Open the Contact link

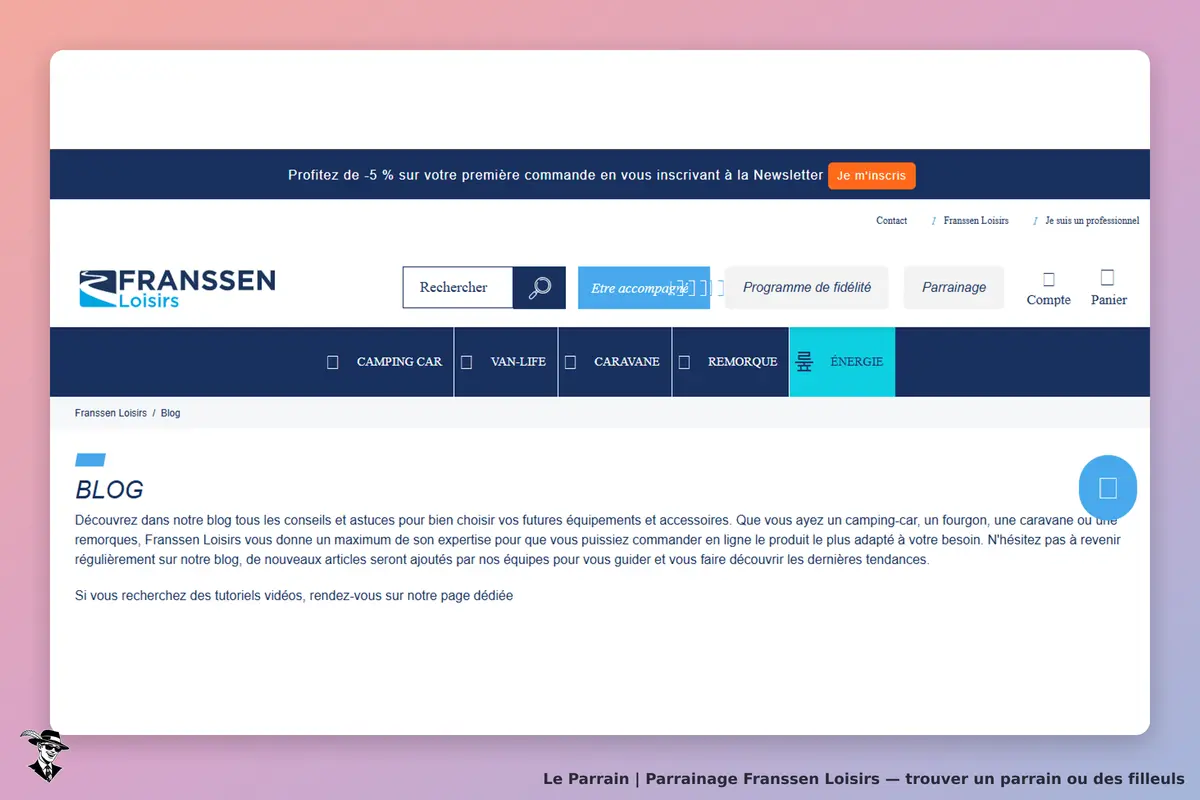(892, 221)
